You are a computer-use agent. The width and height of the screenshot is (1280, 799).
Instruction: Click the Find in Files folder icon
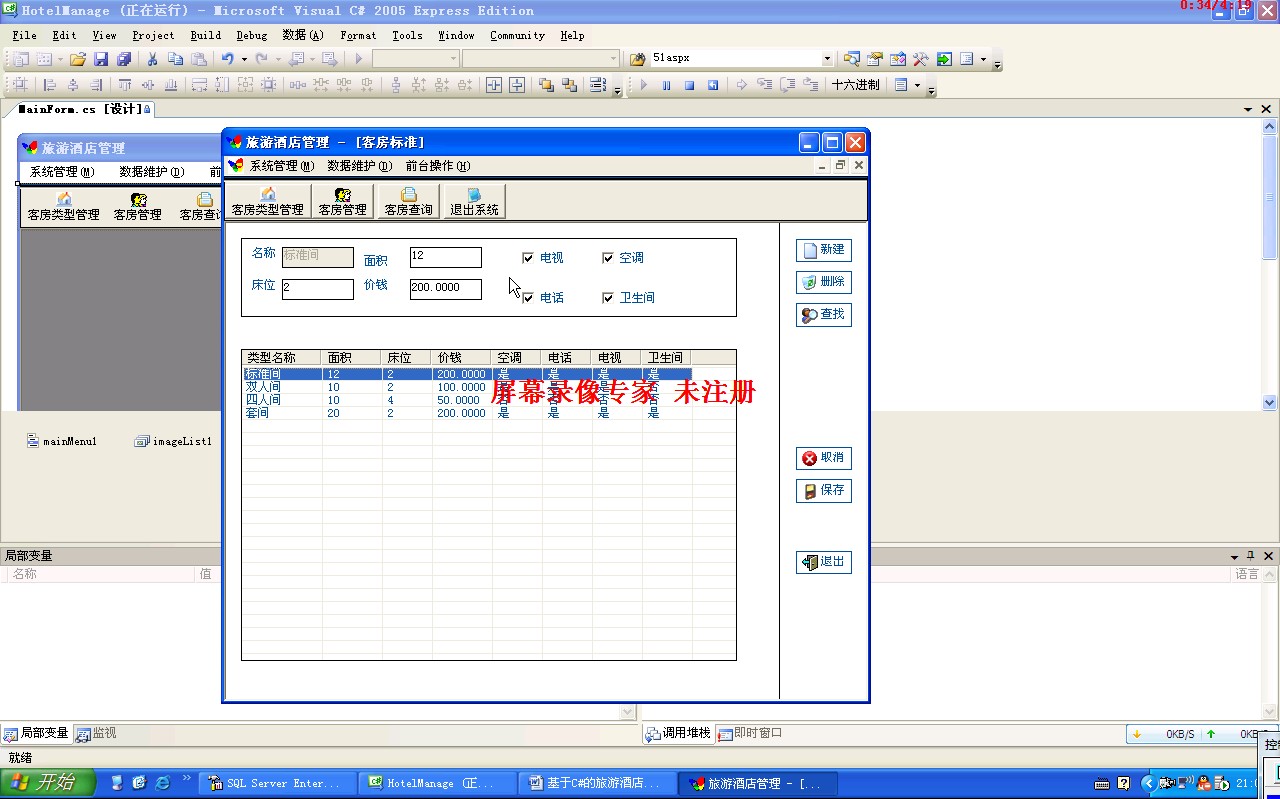(x=638, y=59)
